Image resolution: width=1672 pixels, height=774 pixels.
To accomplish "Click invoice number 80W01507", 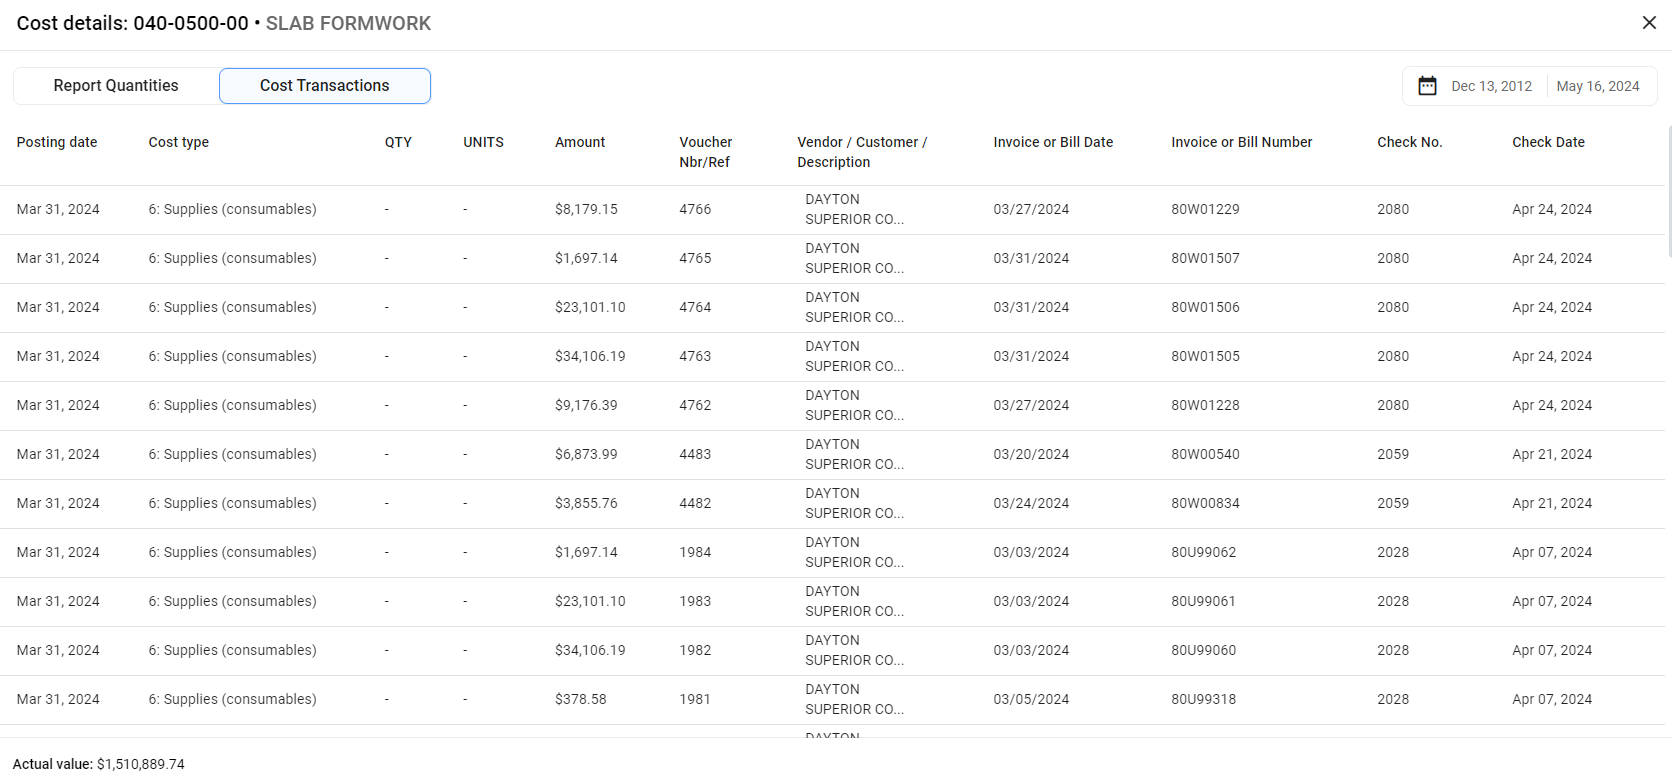I will [x=1205, y=258].
